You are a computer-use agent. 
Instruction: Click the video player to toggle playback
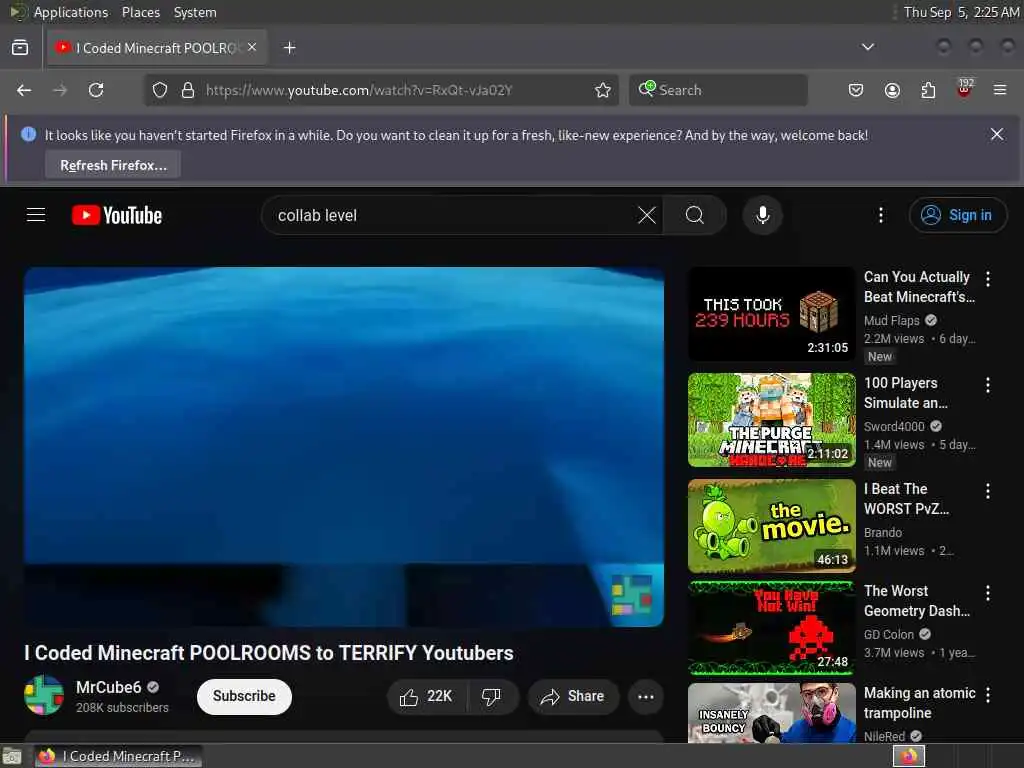coord(344,446)
